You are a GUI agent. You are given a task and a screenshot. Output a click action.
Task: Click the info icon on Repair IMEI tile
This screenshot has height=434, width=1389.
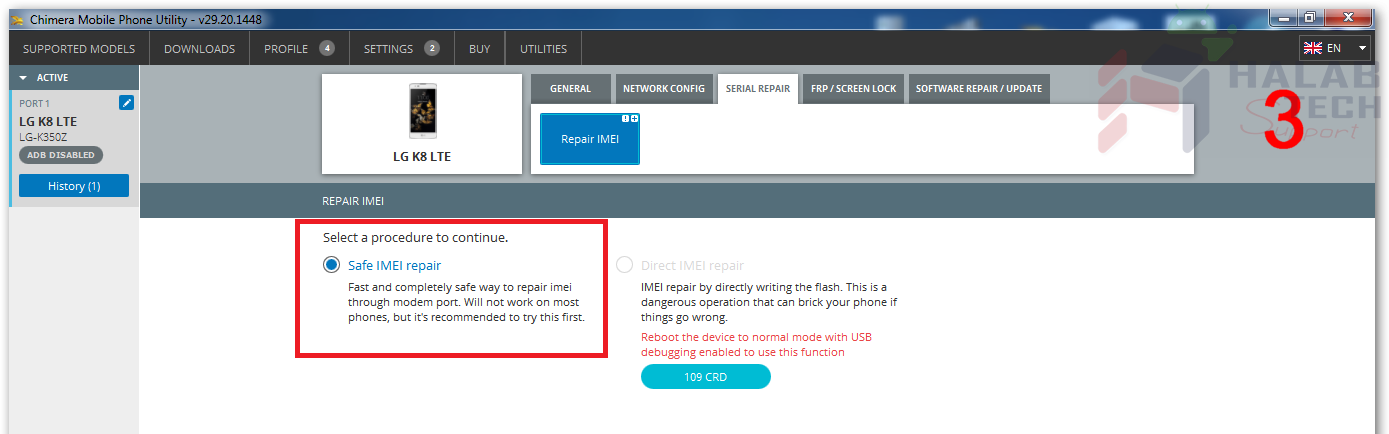(625, 119)
